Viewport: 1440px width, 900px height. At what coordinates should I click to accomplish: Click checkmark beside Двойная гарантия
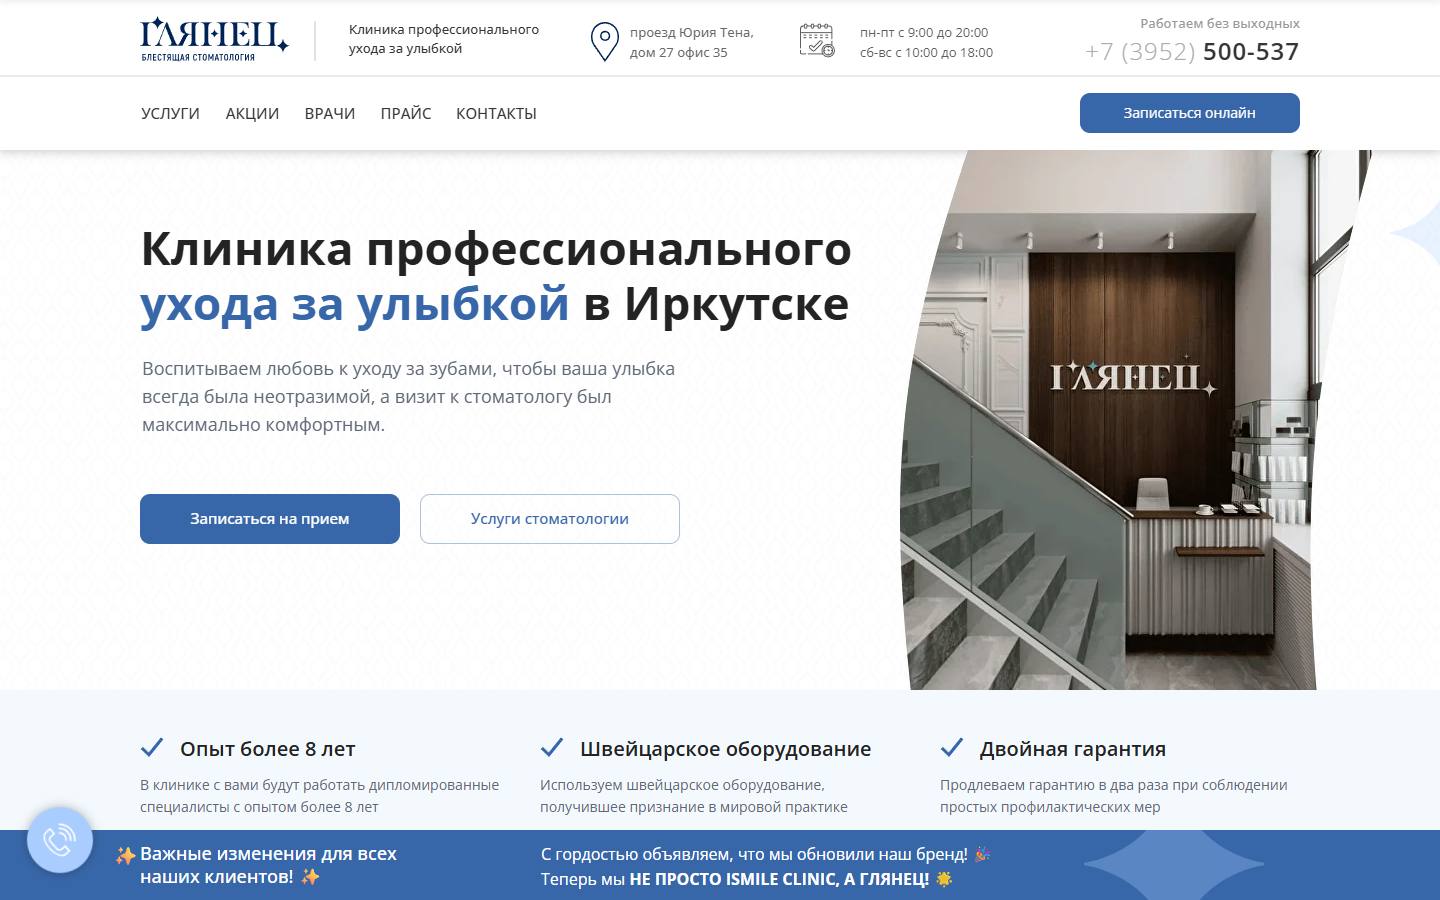(952, 747)
